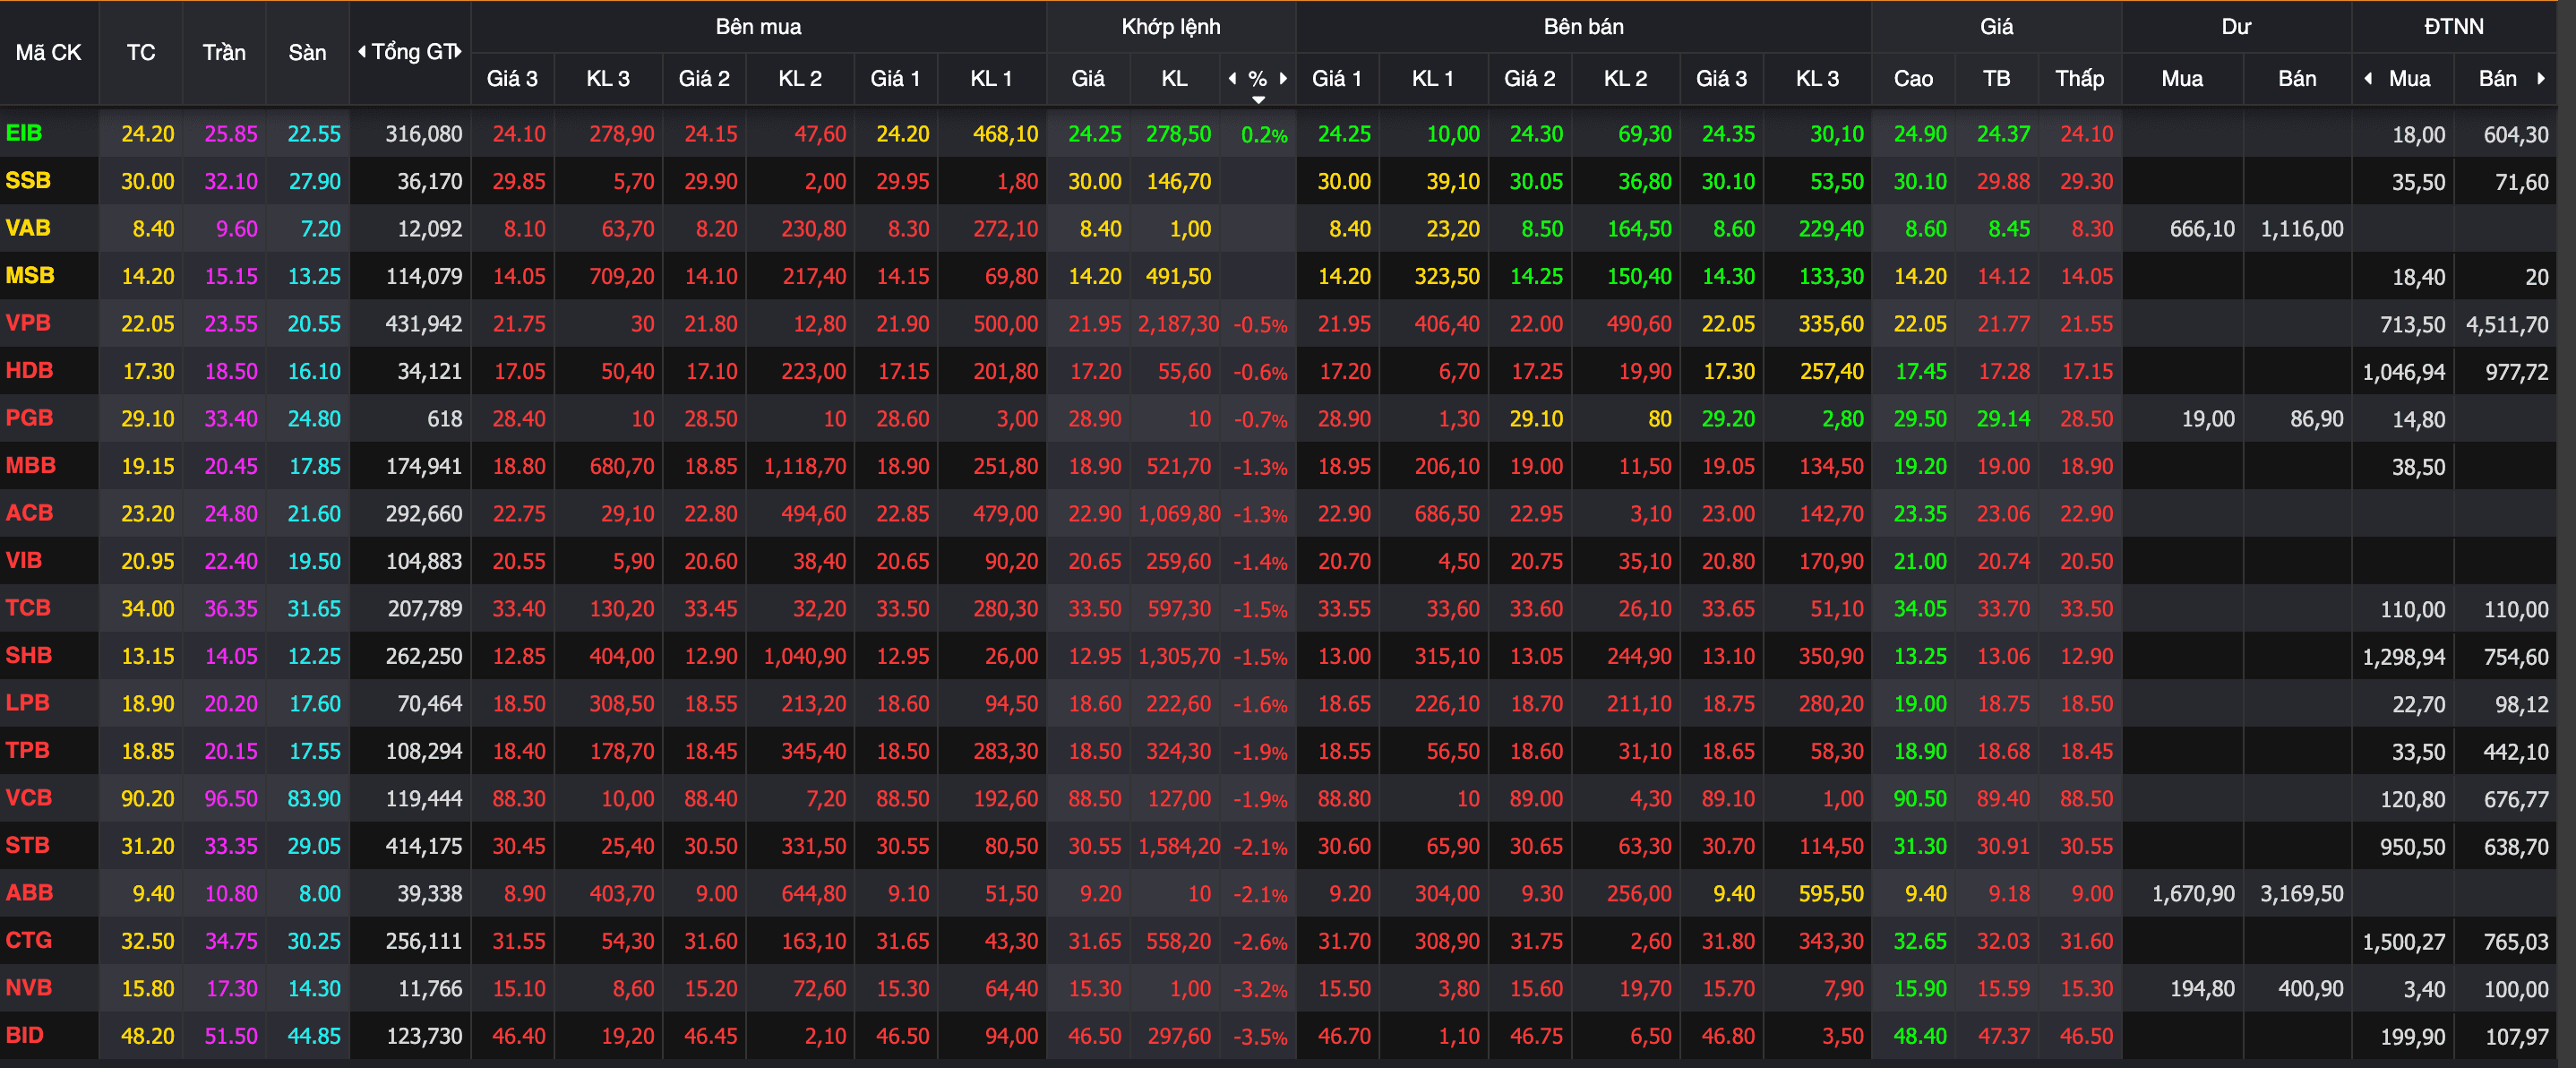Open the VAB stock symbol

28,228
